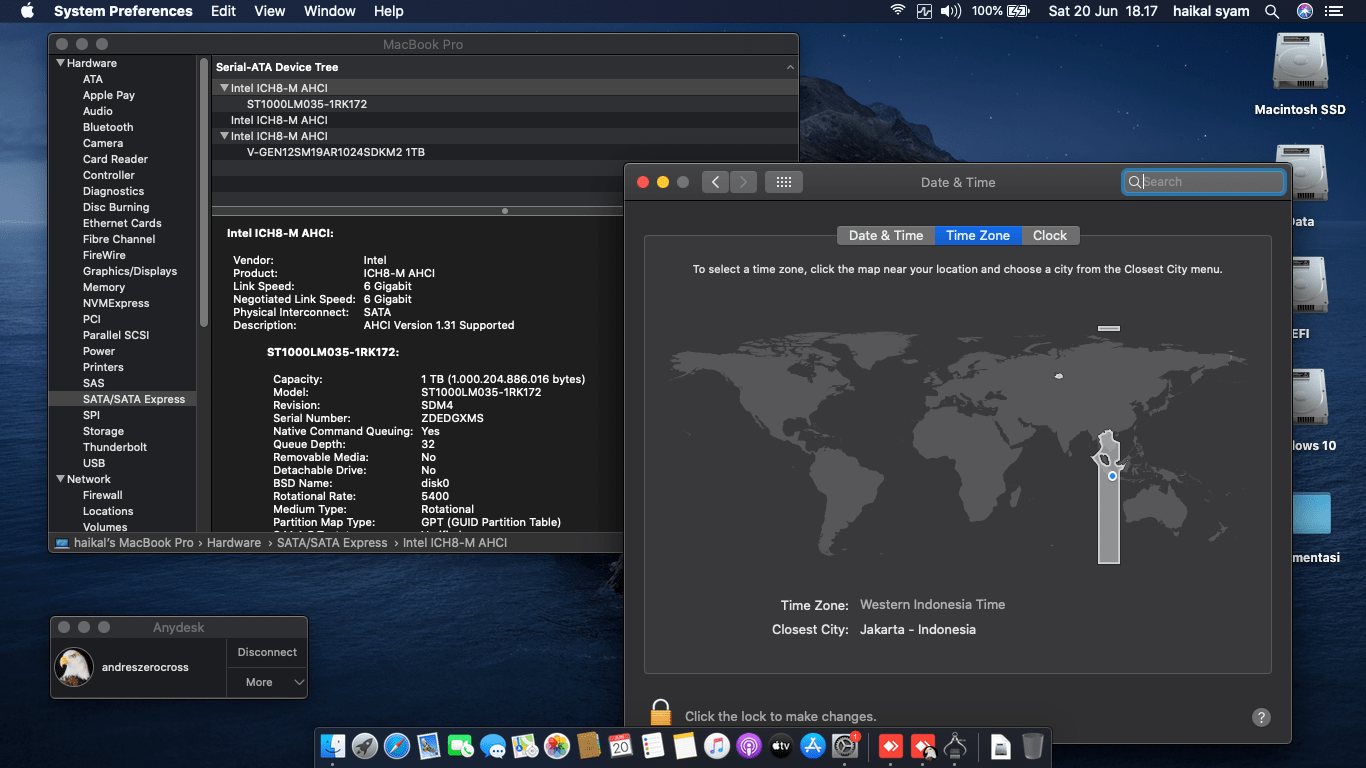Select Thunderbolt in the sidebar
Viewport: 1366px width, 768px height.
click(115, 447)
